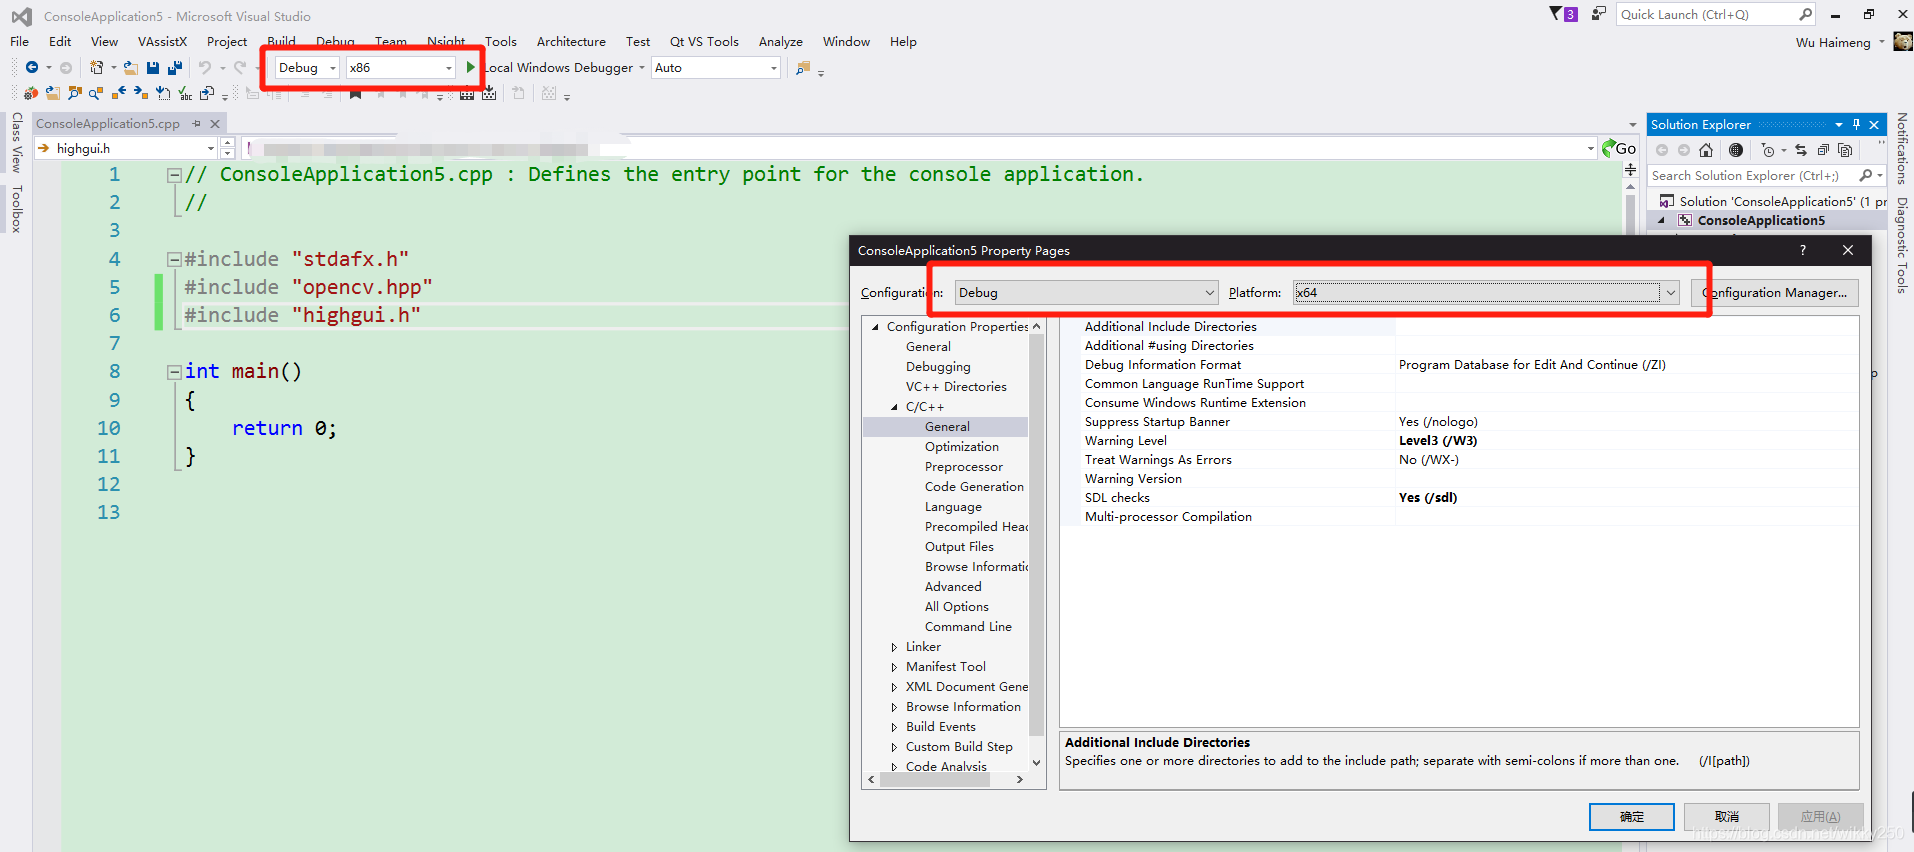Collapse the int main() code block
The image size is (1914, 852).
(x=174, y=372)
